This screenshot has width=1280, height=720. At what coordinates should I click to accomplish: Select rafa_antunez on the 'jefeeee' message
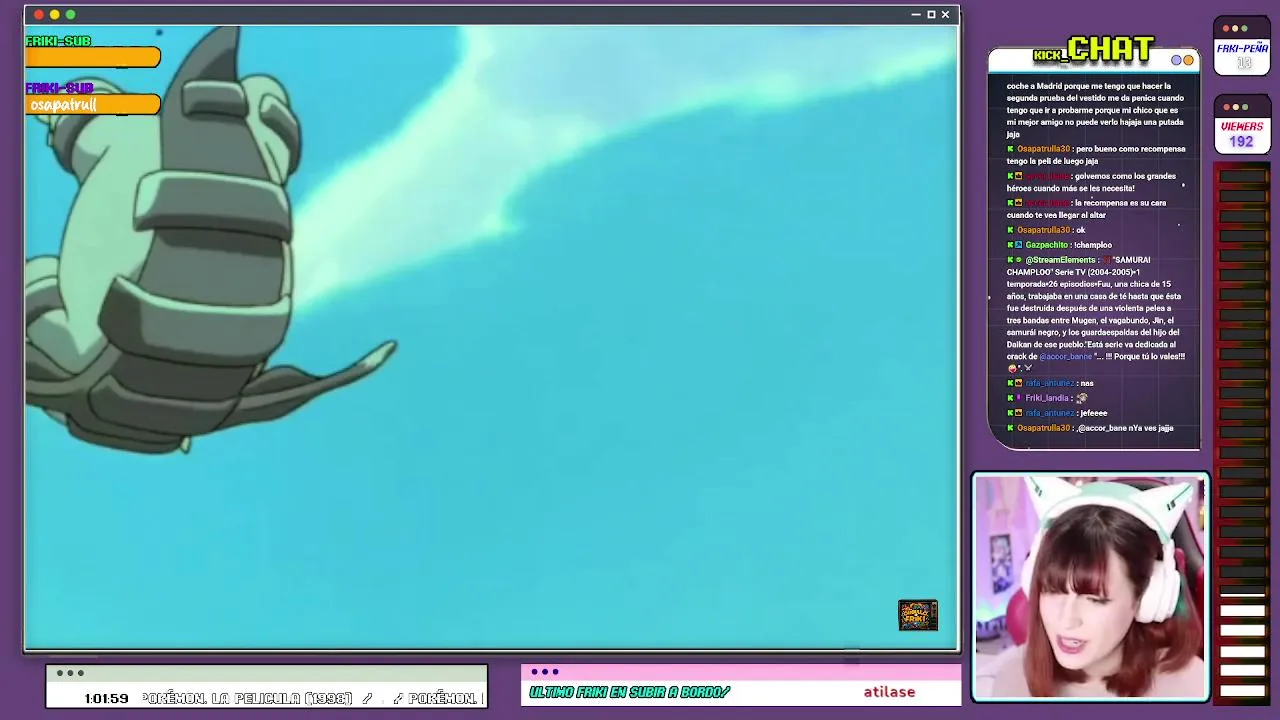click(x=1049, y=413)
